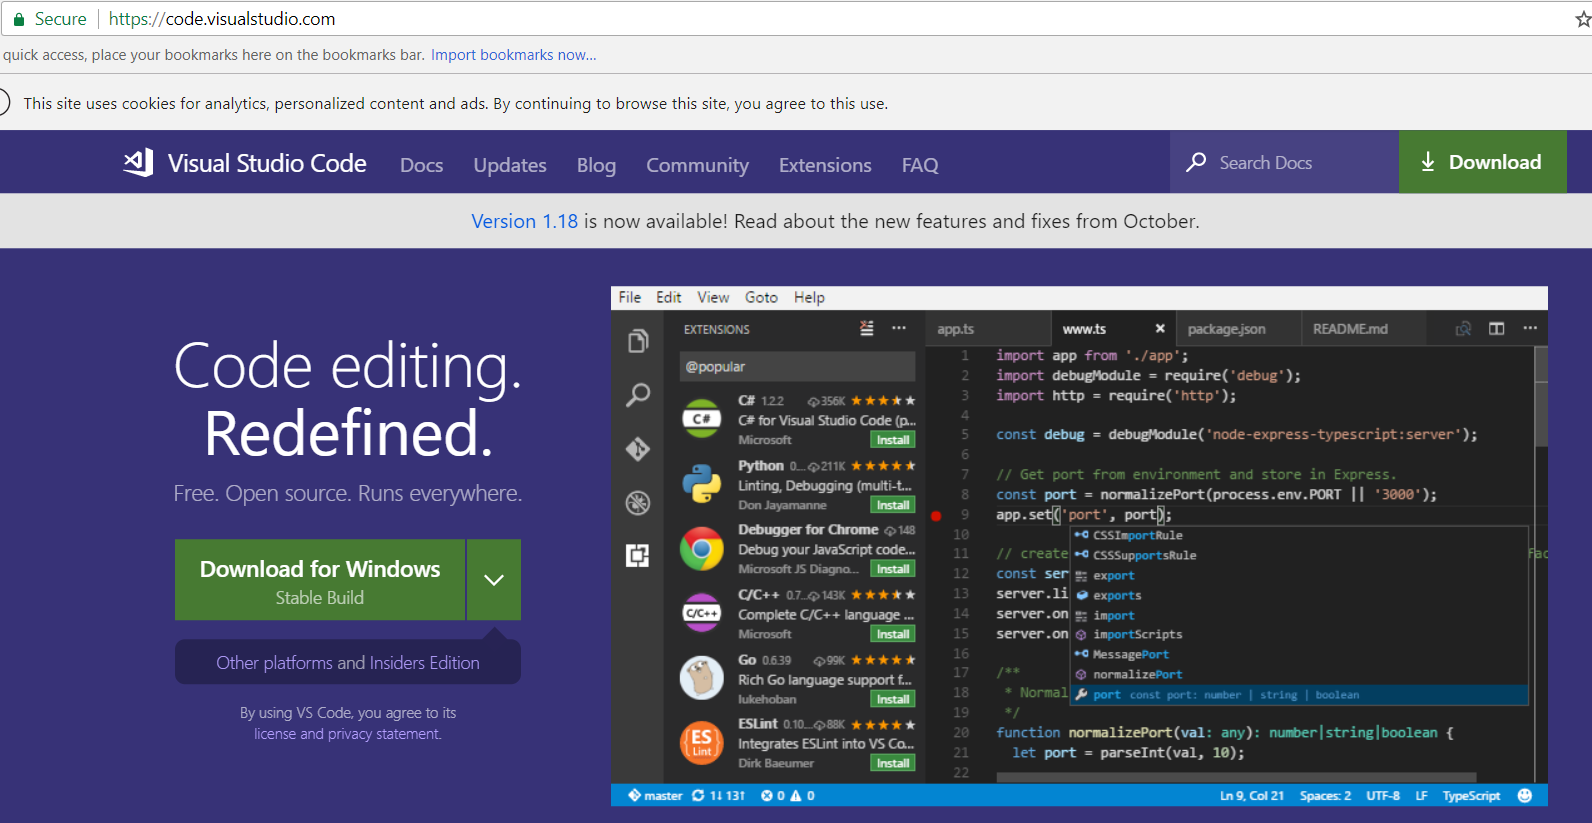This screenshot has height=823, width=1592.
Task: Open the license link
Action: [x=275, y=734]
